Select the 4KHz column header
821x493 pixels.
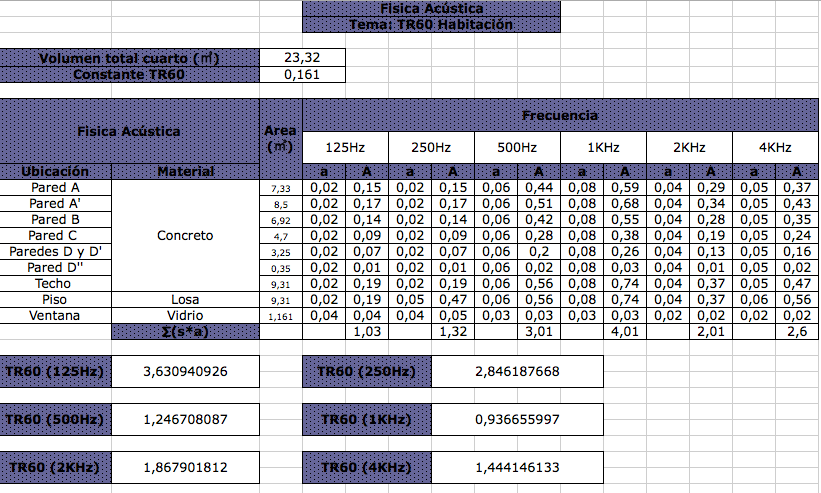[775, 147]
